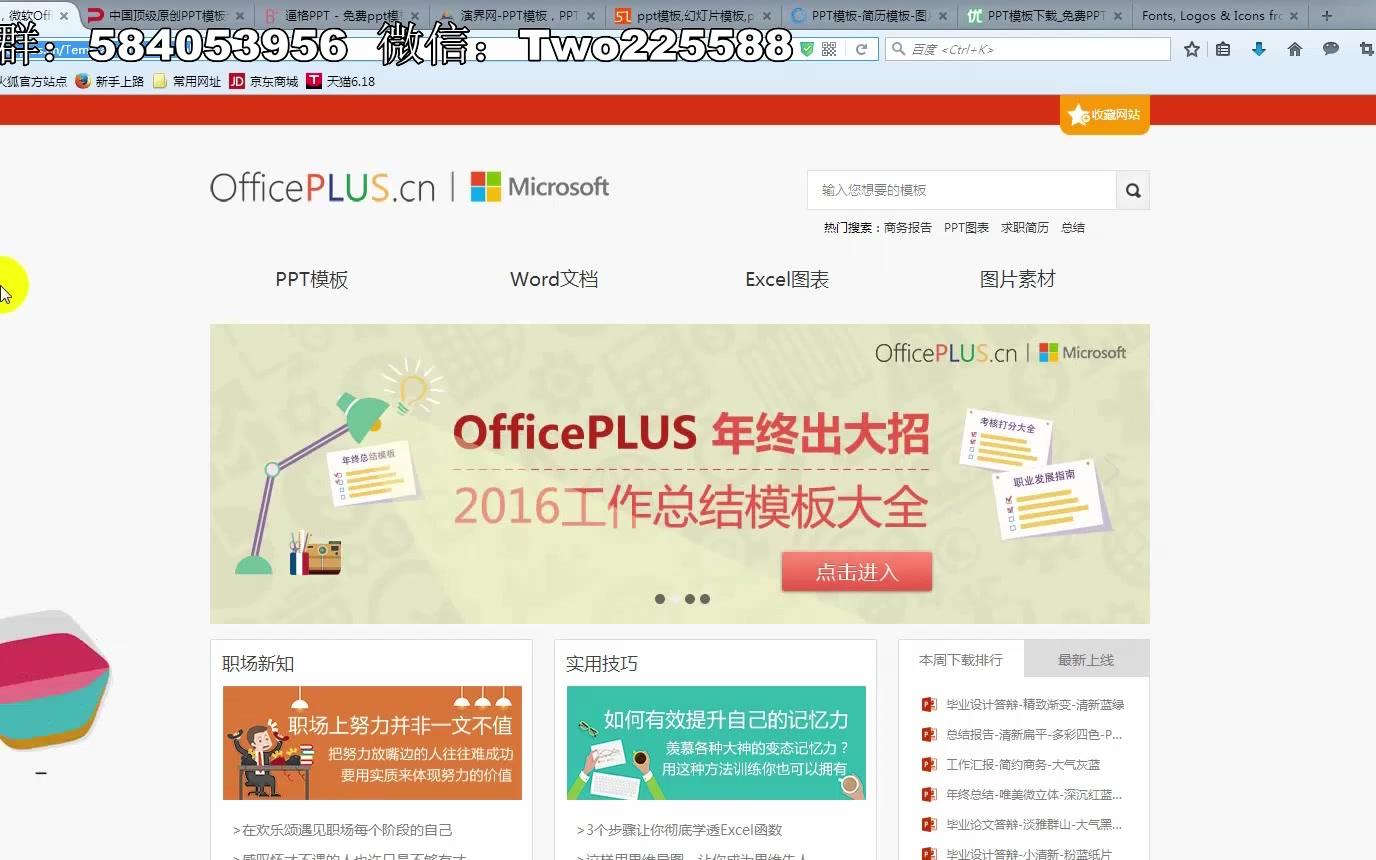Image resolution: width=1376 pixels, height=860 pixels.
Task: Switch to 本周下载排行 ranking tab
Action: point(961,660)
